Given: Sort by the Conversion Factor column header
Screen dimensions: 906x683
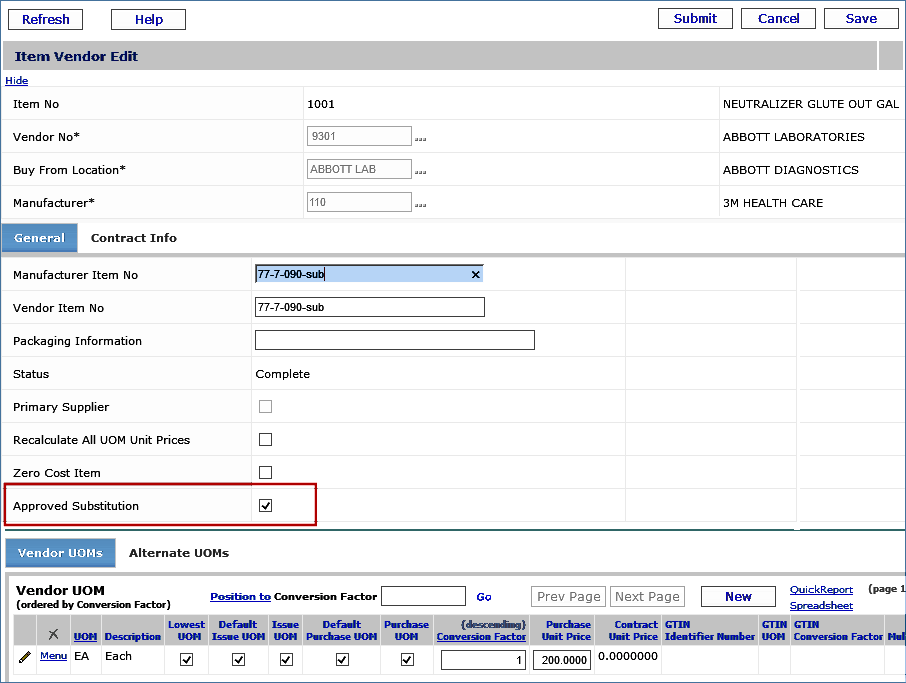Looking at the screenshot, I should pyautogui.click(x=481, y=636).
